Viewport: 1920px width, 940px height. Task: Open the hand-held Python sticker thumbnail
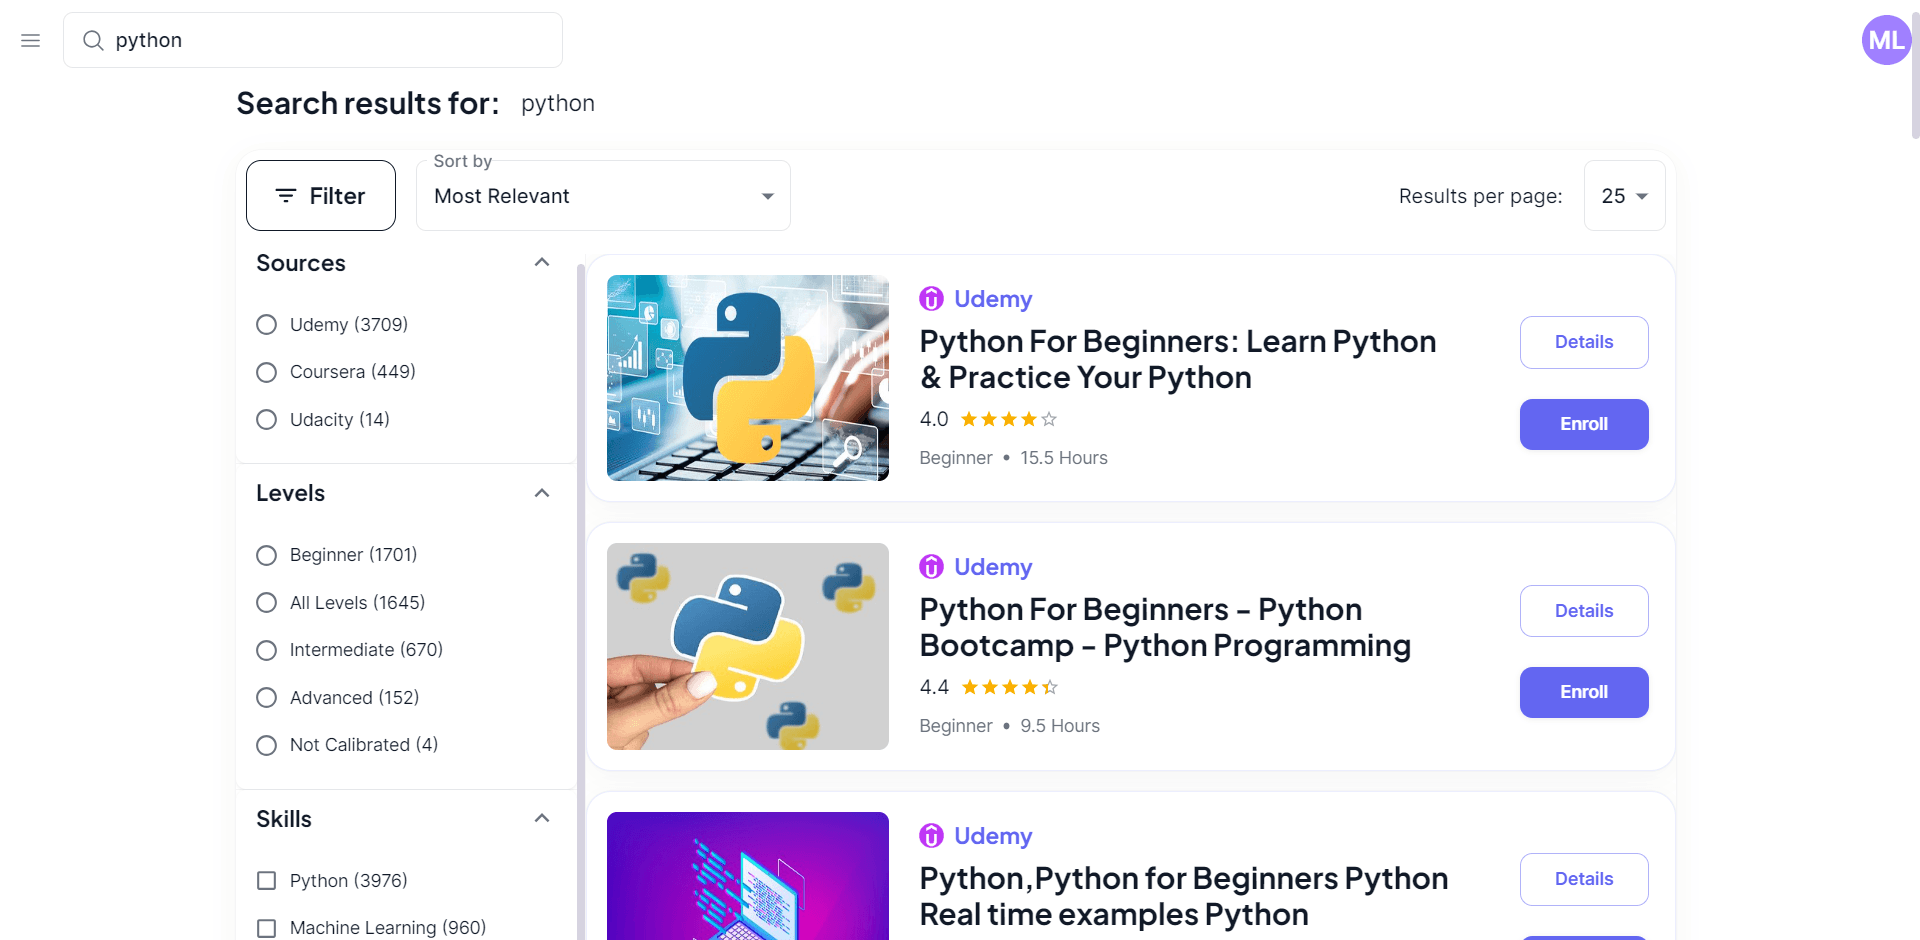[748, 646]
